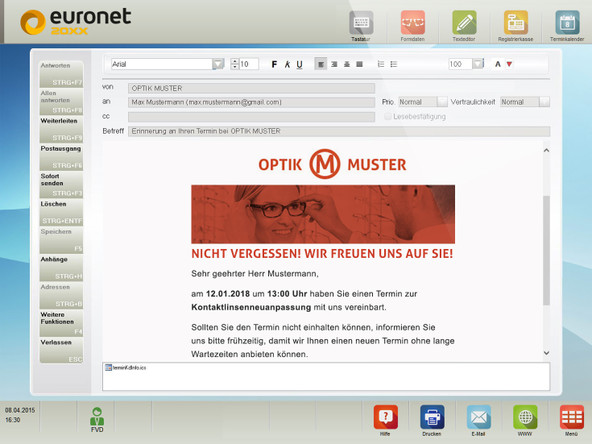The width and height of the screenshot is (592, 444).
Task: Open the zoom 100 dropdown
Action: 478,64
